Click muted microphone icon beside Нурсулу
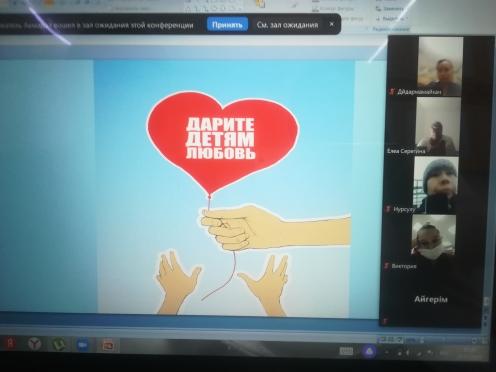This screenshot has width=496, height=372. pyautogui.click(x=388, y=209)
